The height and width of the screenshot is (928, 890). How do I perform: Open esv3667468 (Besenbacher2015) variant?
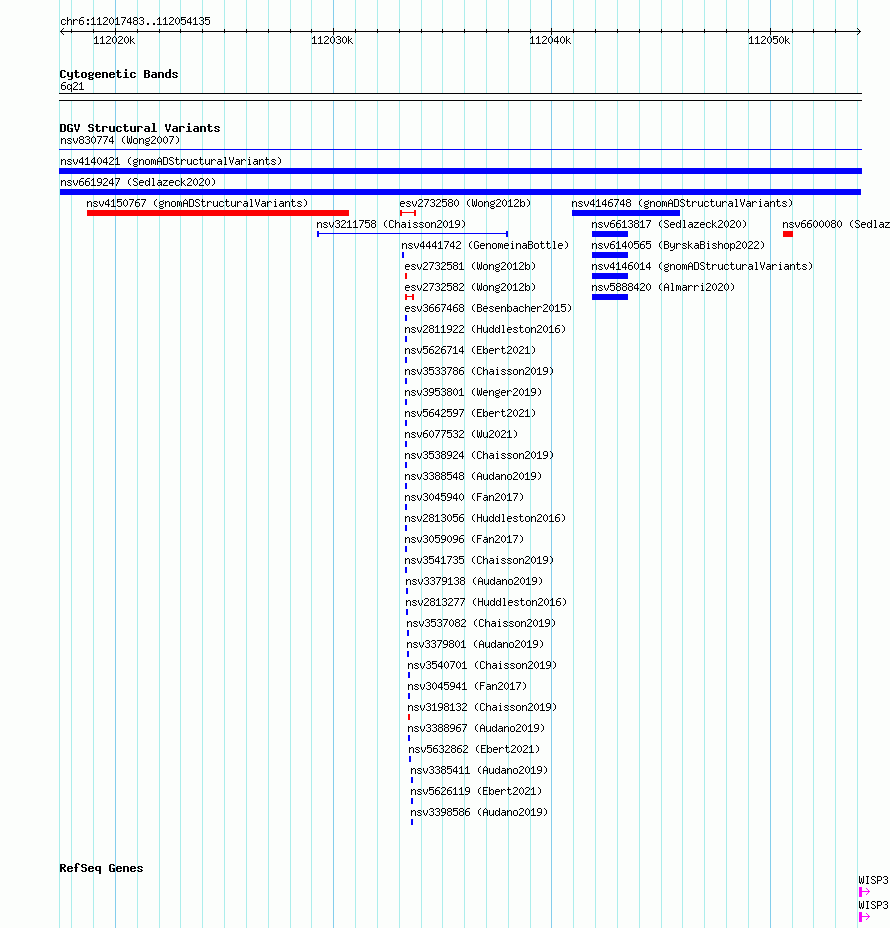pyautogui.click(x=488, y=308)
